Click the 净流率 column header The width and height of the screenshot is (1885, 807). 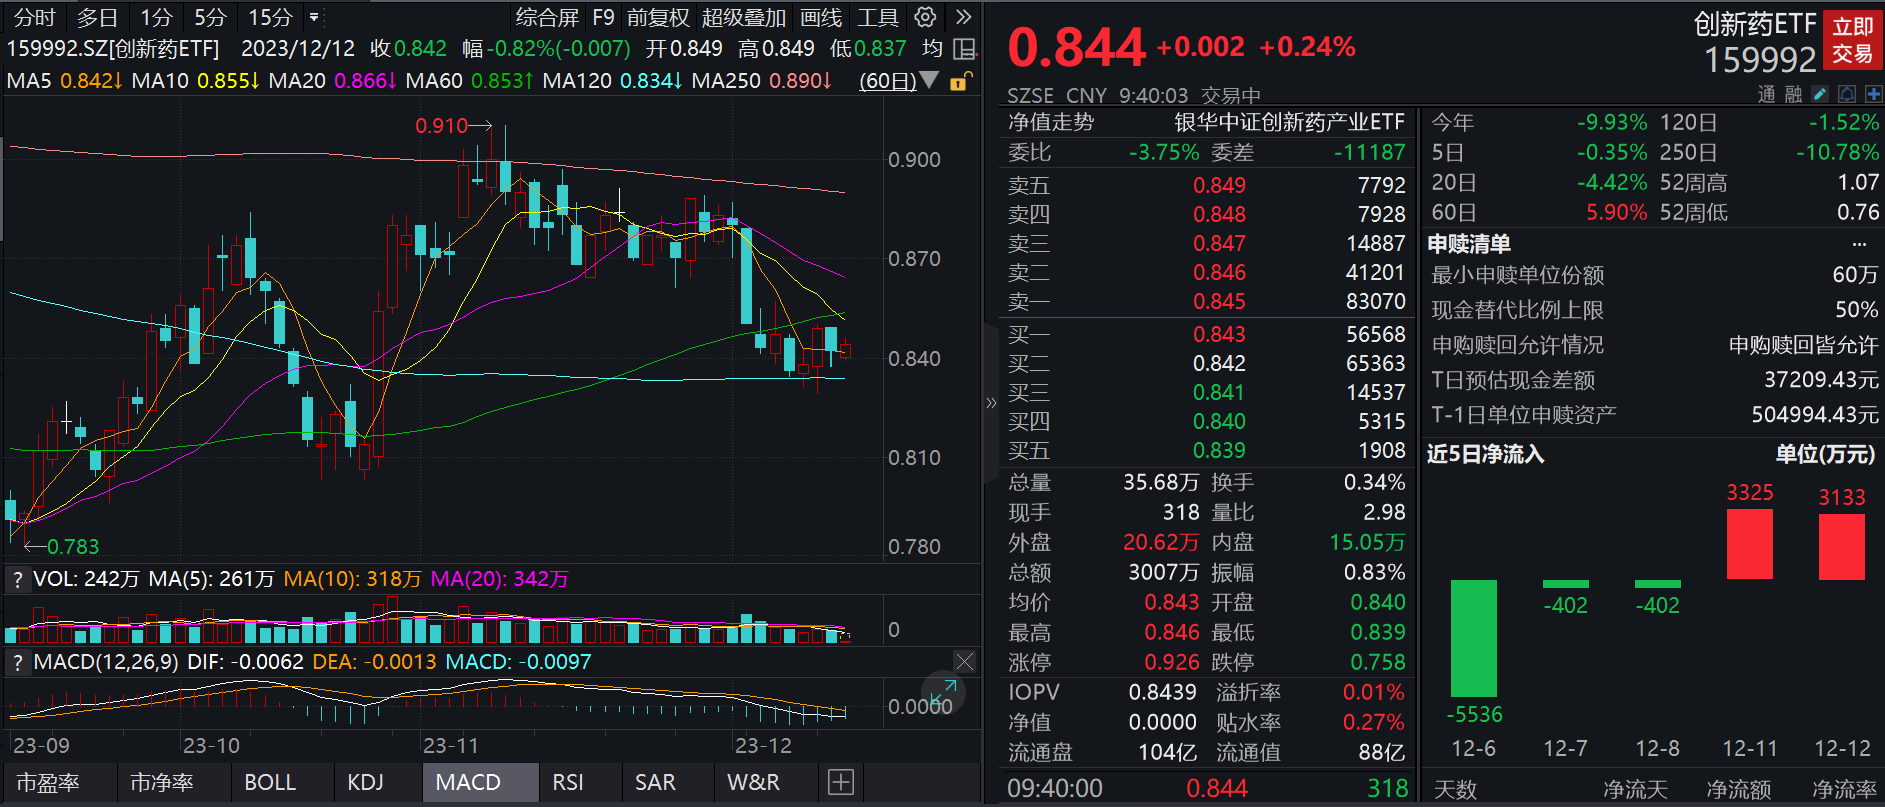click(x=1844, y=789)
